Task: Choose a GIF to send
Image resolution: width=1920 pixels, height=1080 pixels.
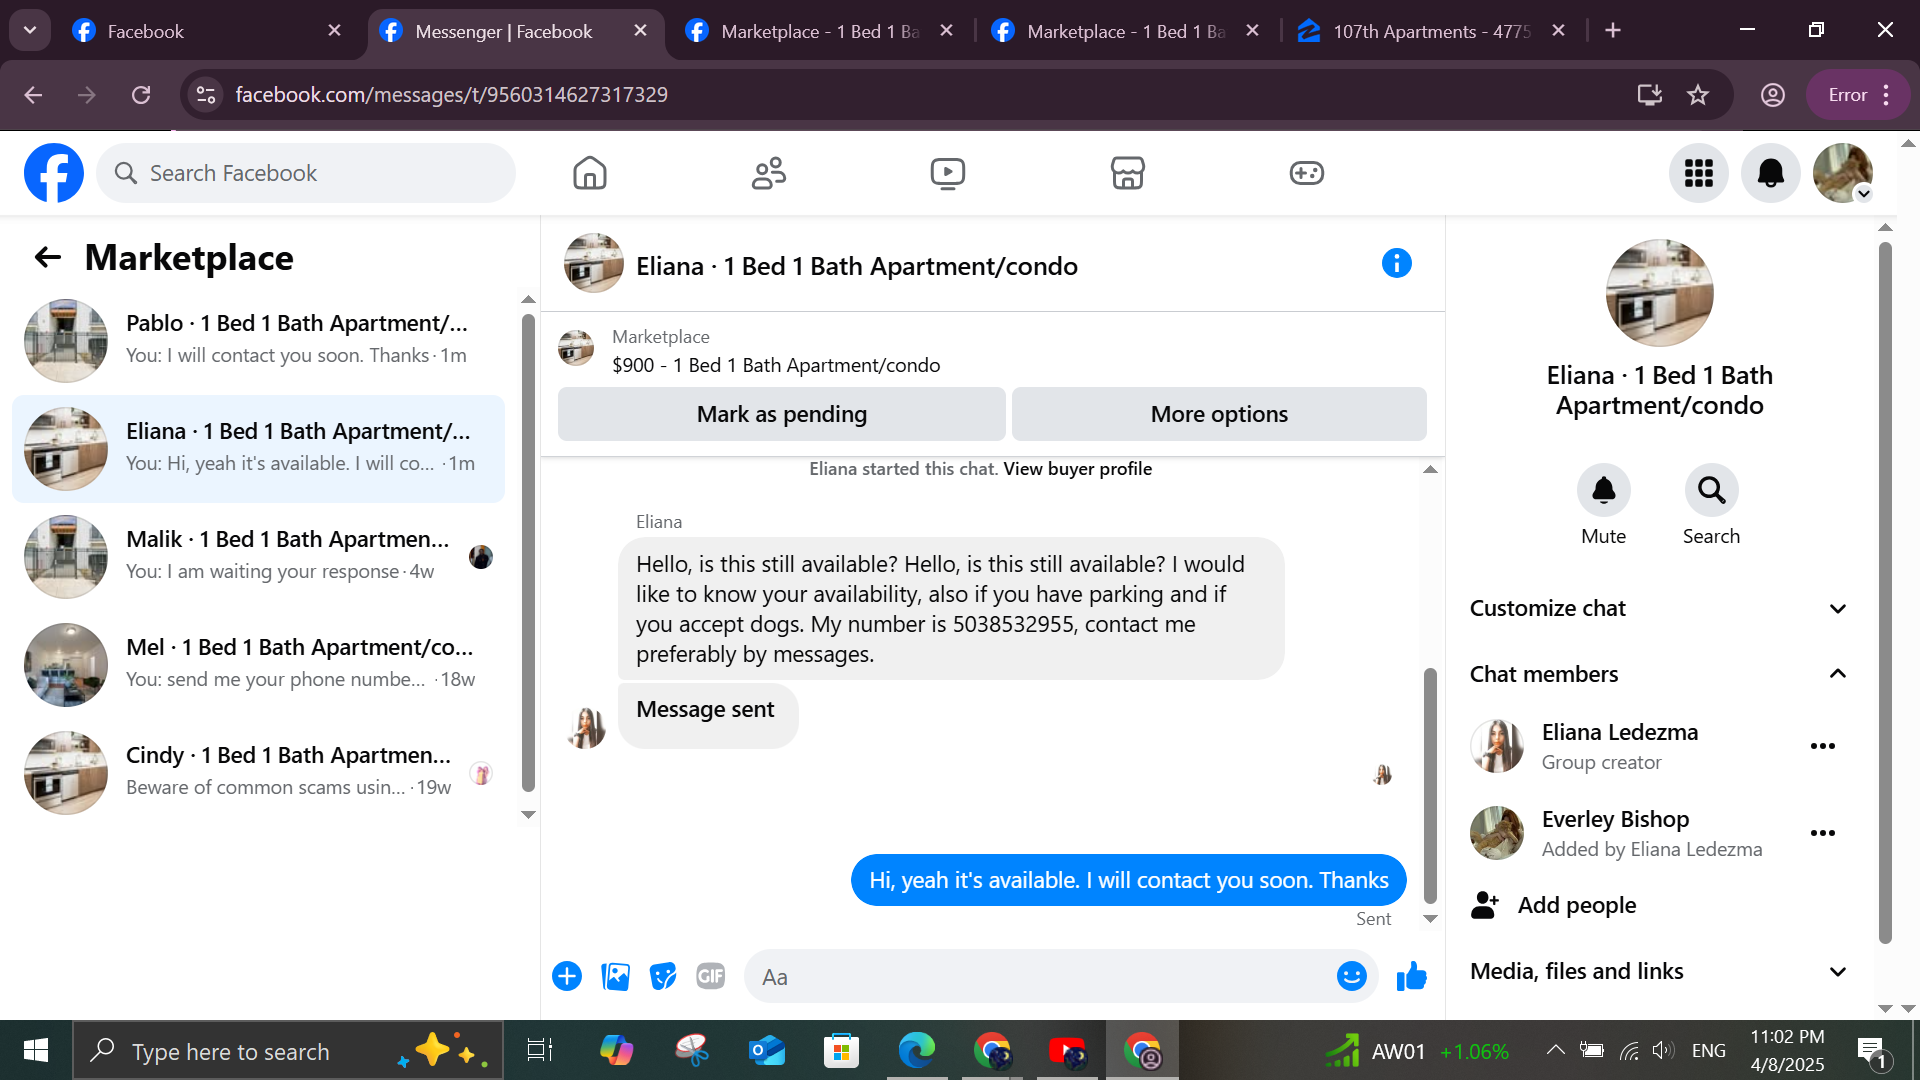Action: 710,976
